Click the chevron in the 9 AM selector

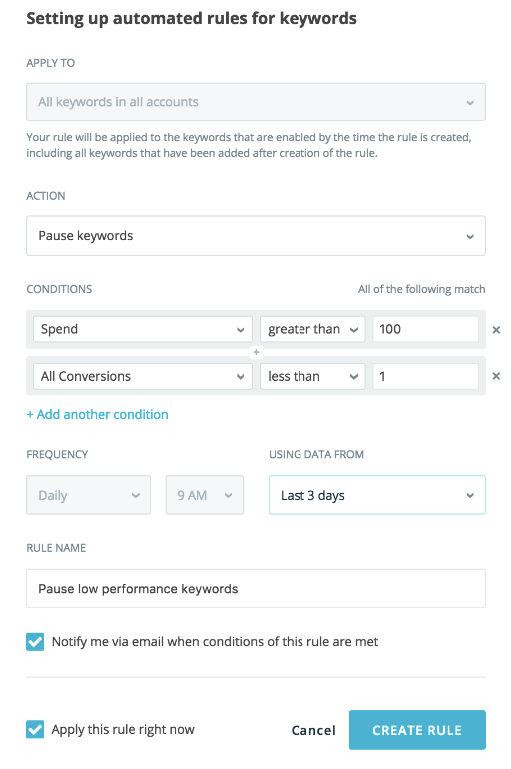229,495
